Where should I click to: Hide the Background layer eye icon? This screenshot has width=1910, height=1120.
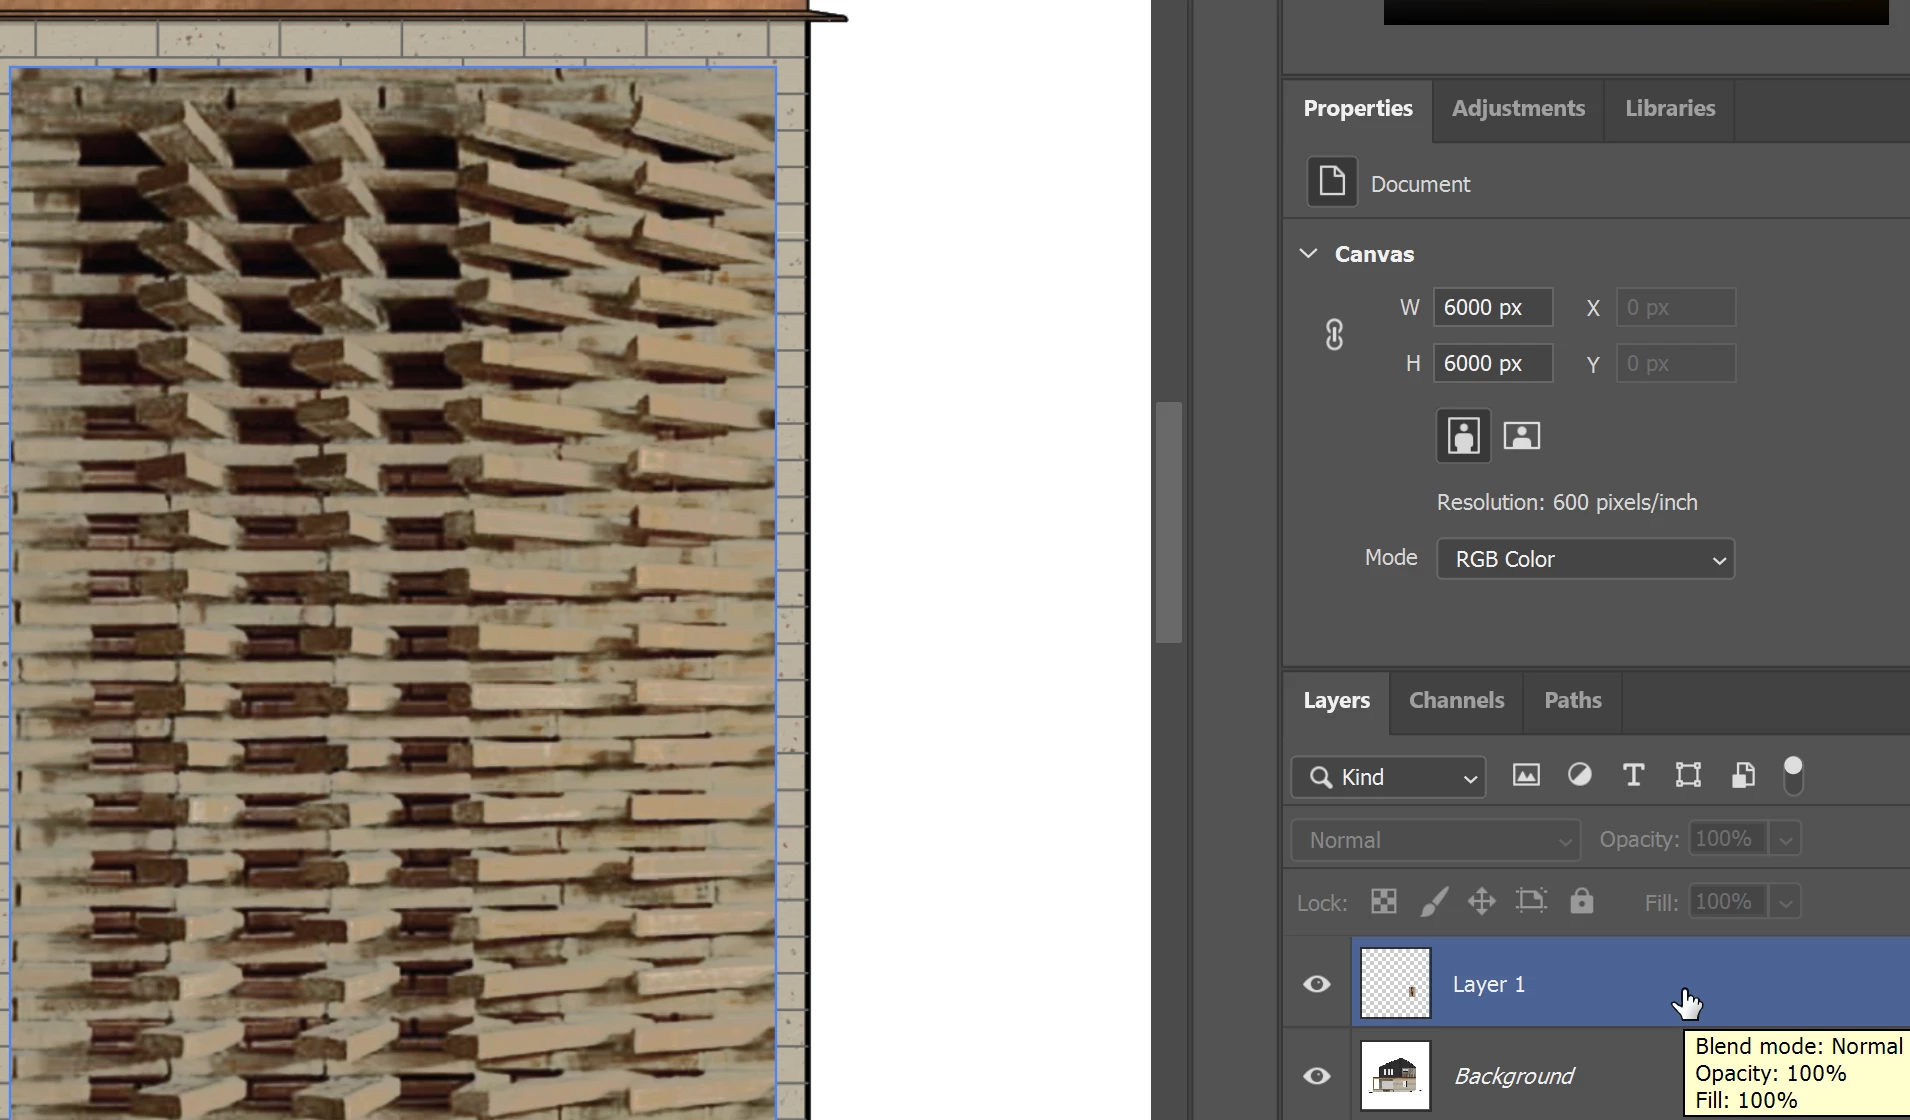pyautogui.click(x=1317, y=1076)
